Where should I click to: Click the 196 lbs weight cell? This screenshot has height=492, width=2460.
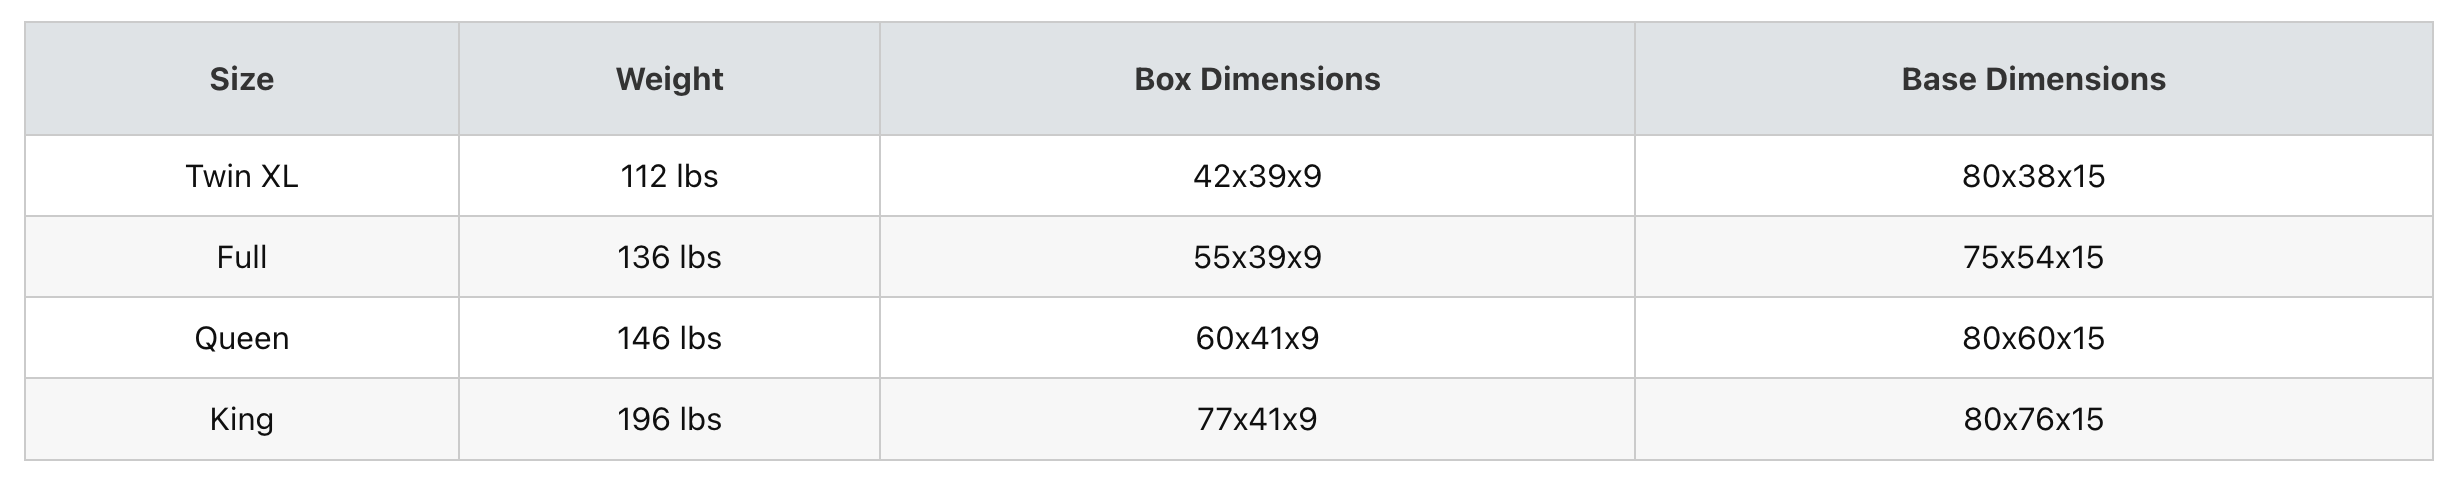point(669,419)
